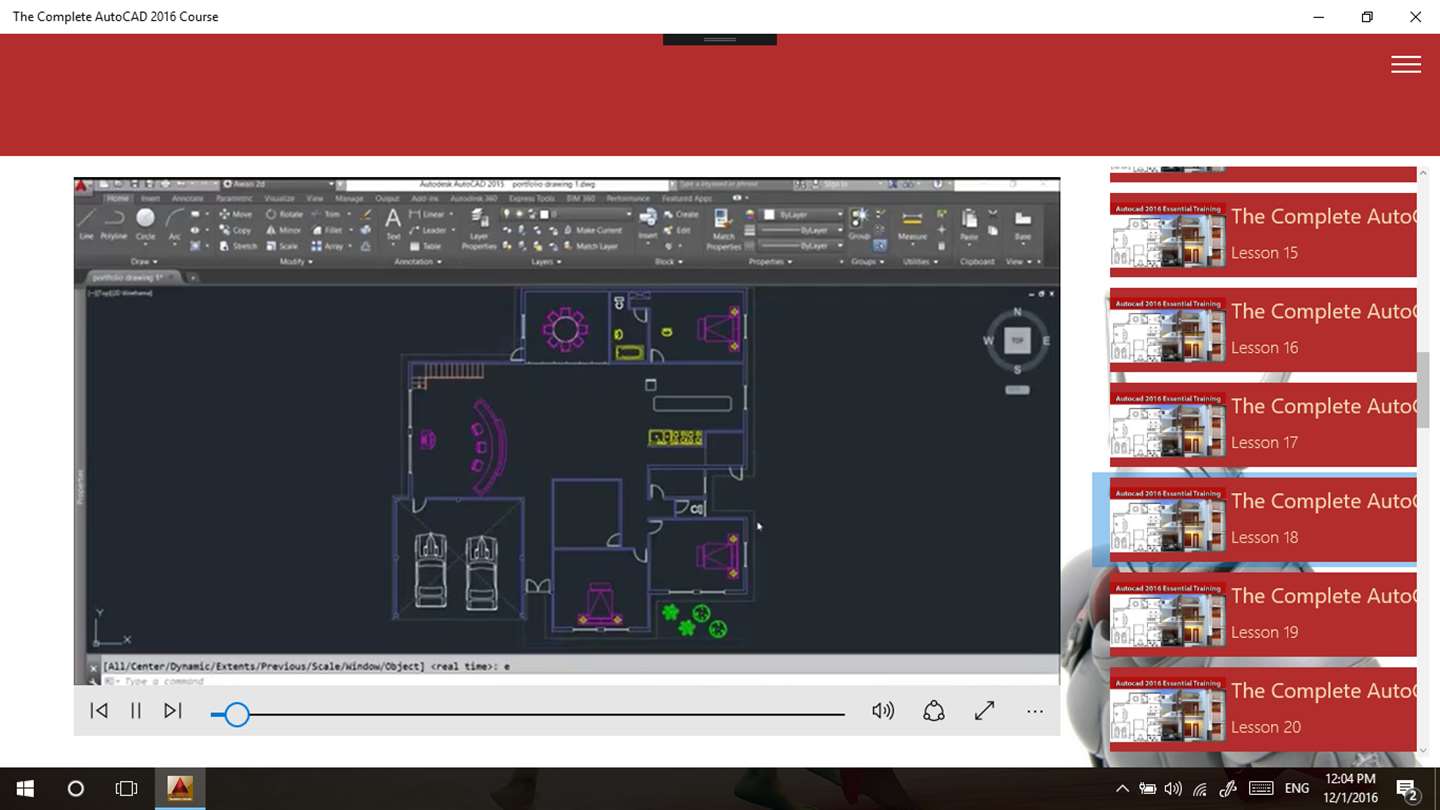Image resolution: width=1440 pixels, height=810 pixels.
Task: Expand the Draw panel dropdown
Action: pyautogui.click(x=144, y=262)
